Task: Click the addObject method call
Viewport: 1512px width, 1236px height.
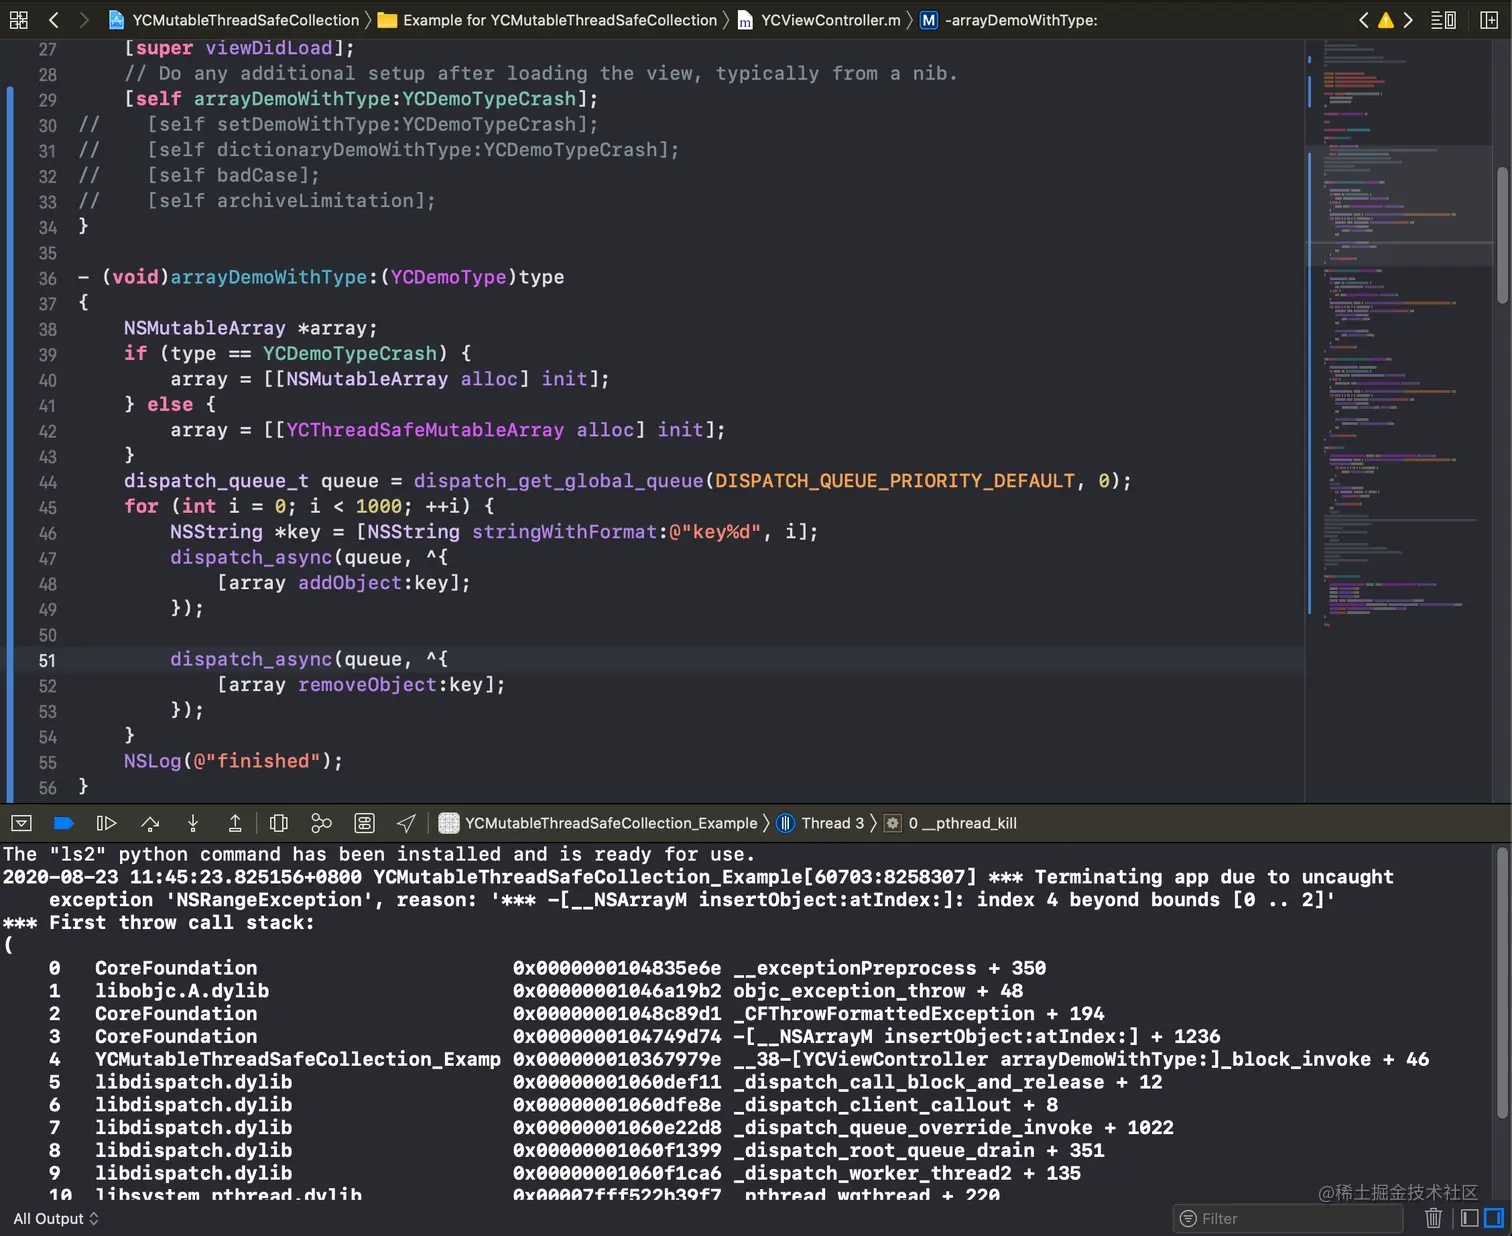Action: tap(350, 583)
